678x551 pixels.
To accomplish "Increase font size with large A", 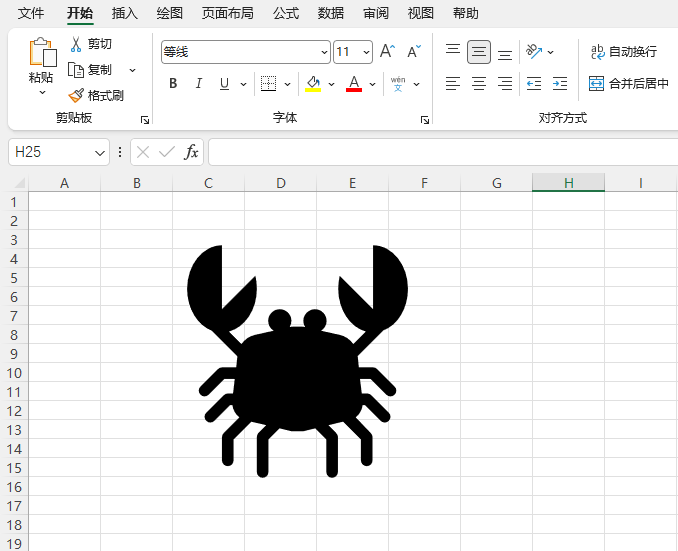I will pos(387,51).
